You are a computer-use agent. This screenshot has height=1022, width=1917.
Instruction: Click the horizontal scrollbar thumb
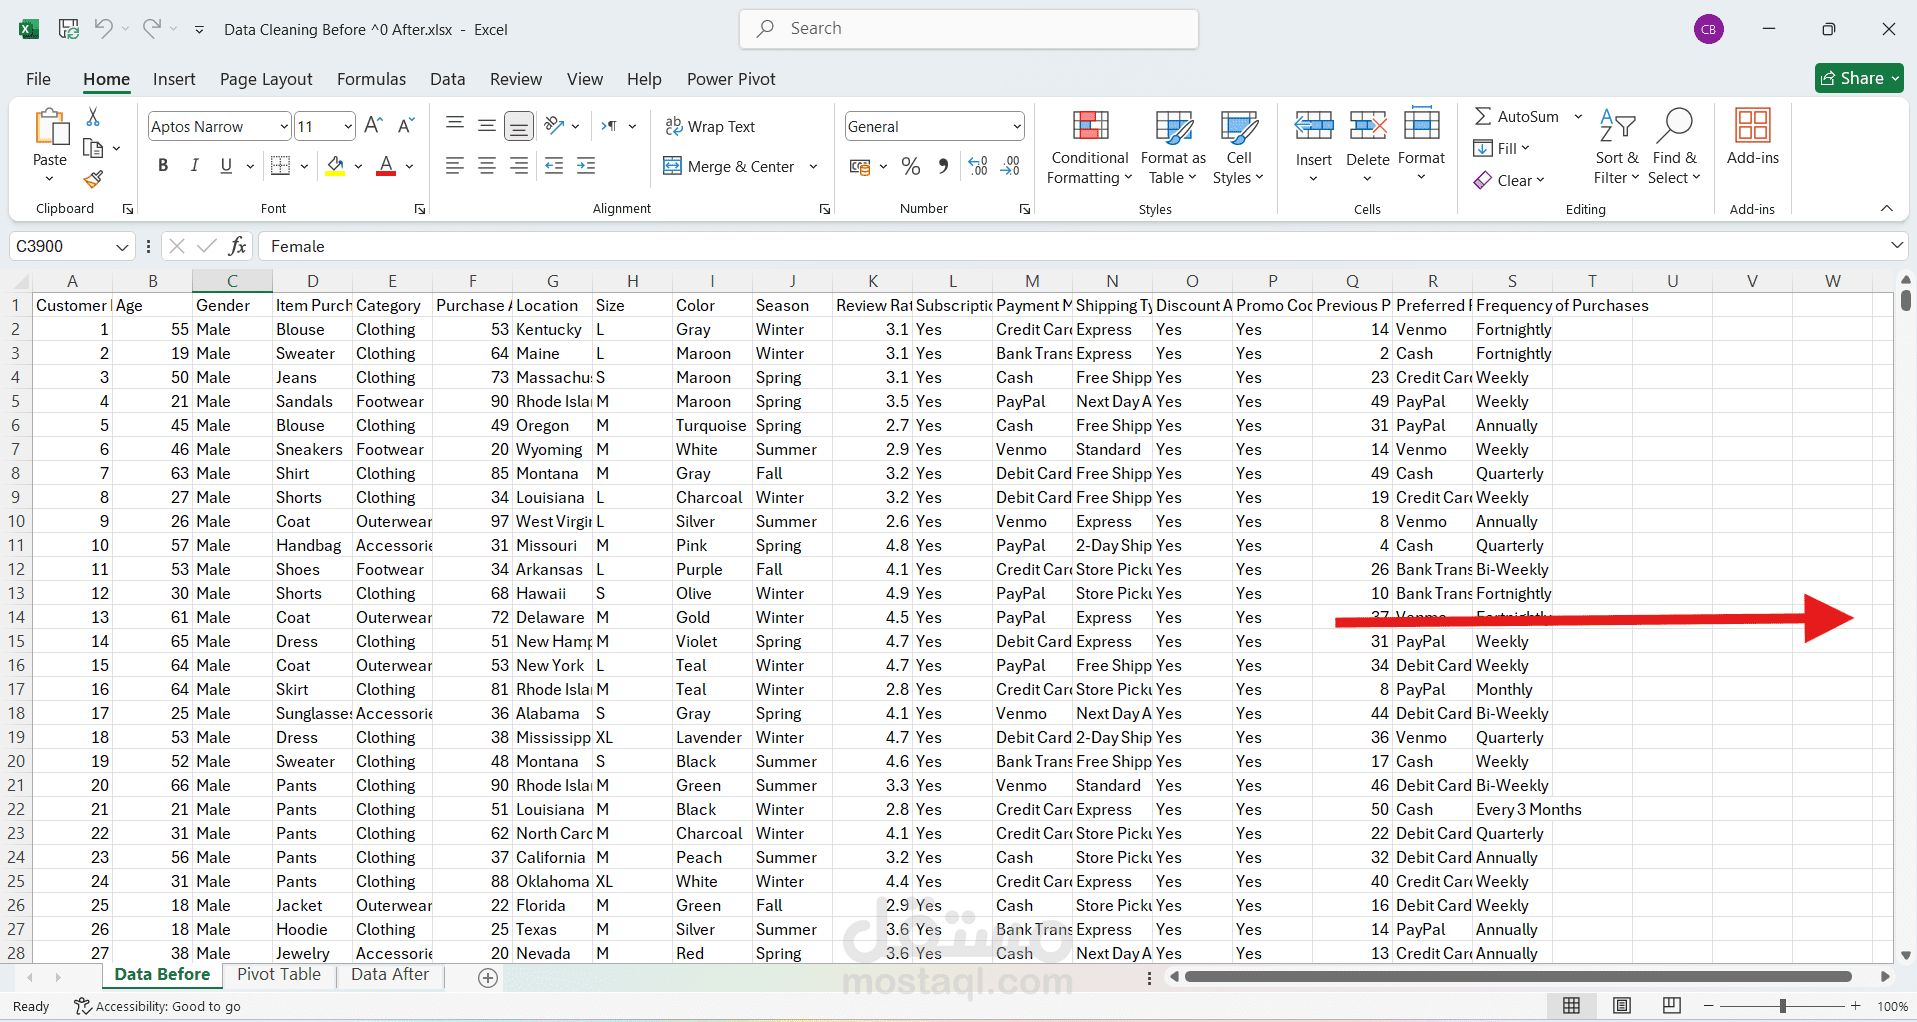[x=1518, y=977]
